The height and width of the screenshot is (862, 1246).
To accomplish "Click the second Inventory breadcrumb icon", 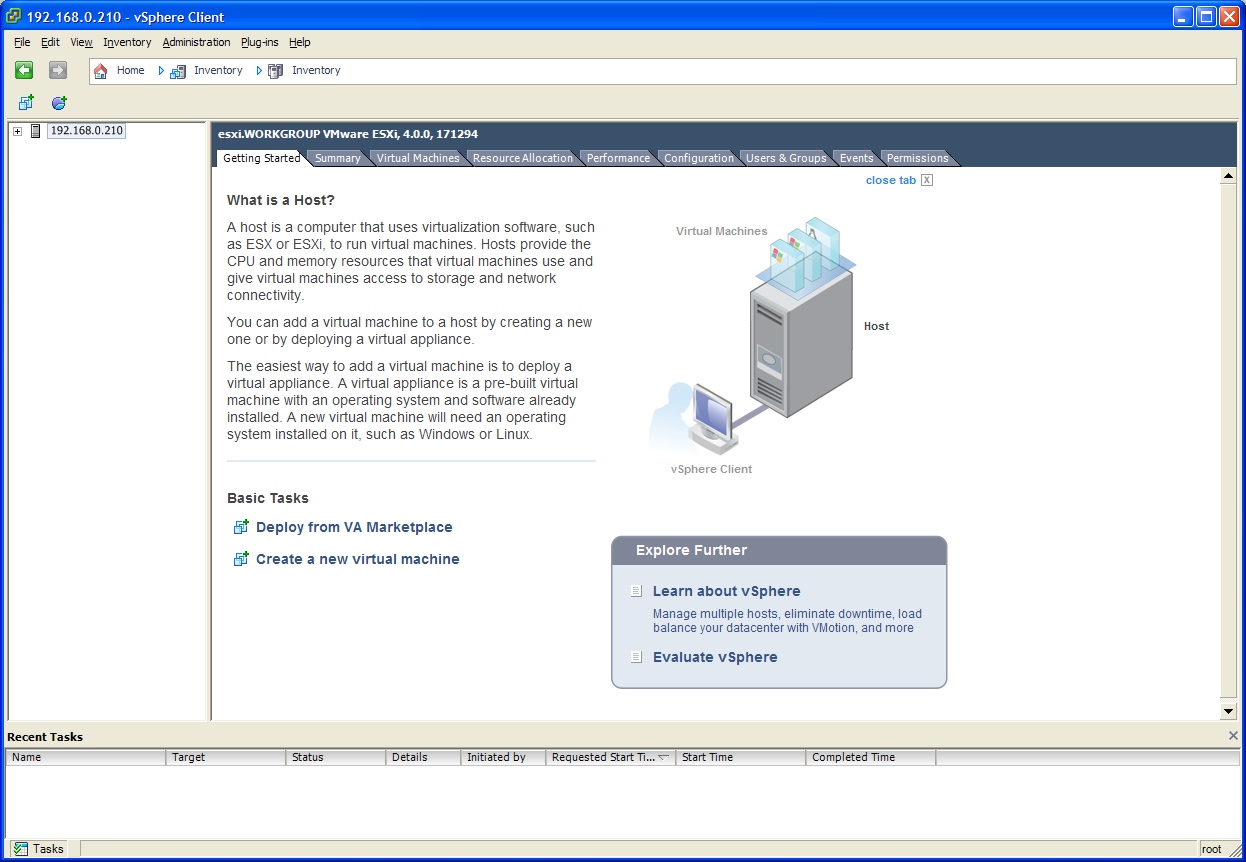I will pos(276,71).
